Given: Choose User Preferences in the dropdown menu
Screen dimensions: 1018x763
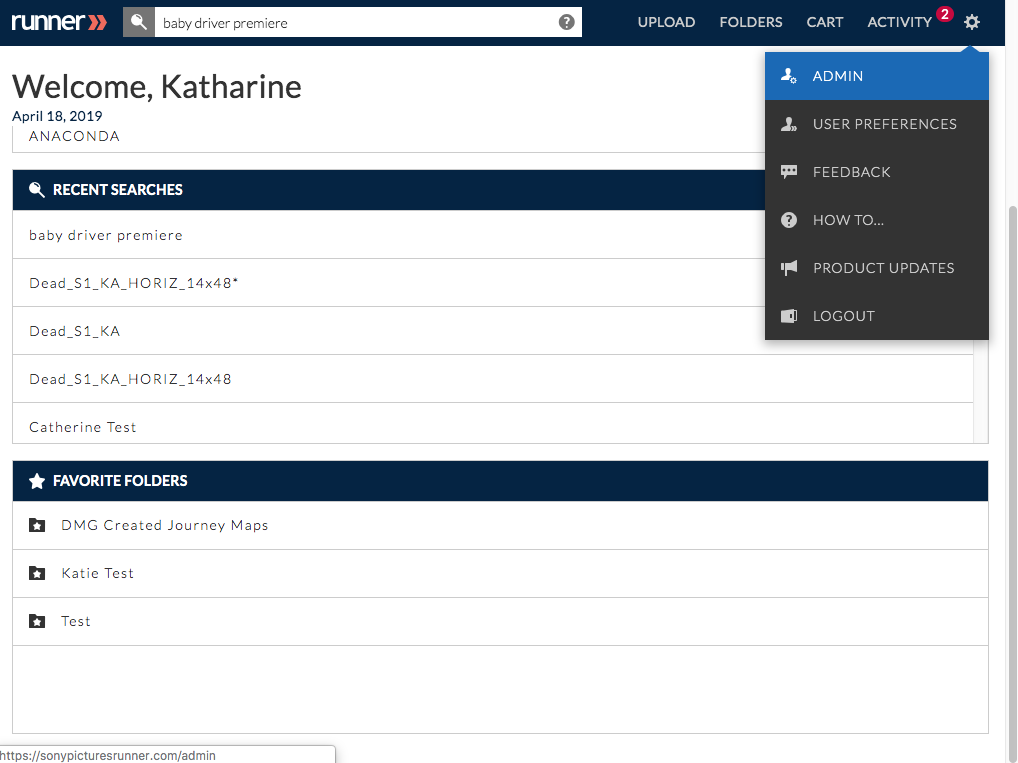Looking at the screenshot, I should pyautogui.click(x=876, y=124).
